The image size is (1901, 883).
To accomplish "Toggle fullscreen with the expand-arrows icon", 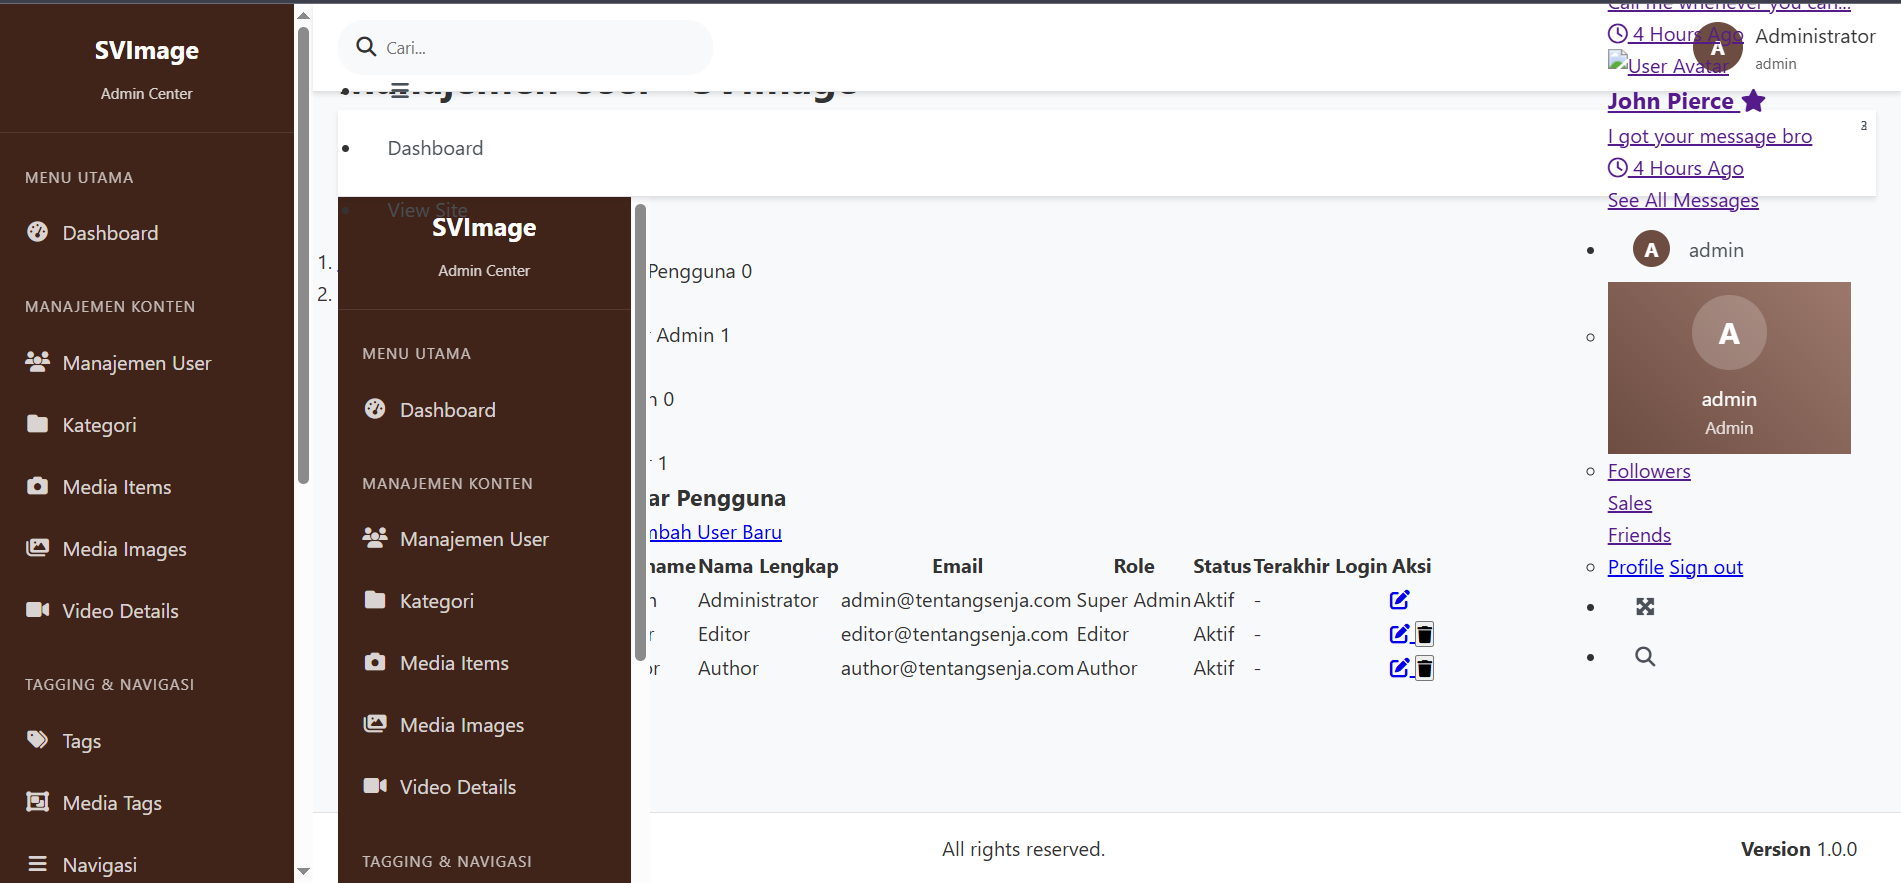I will 1645,607.
